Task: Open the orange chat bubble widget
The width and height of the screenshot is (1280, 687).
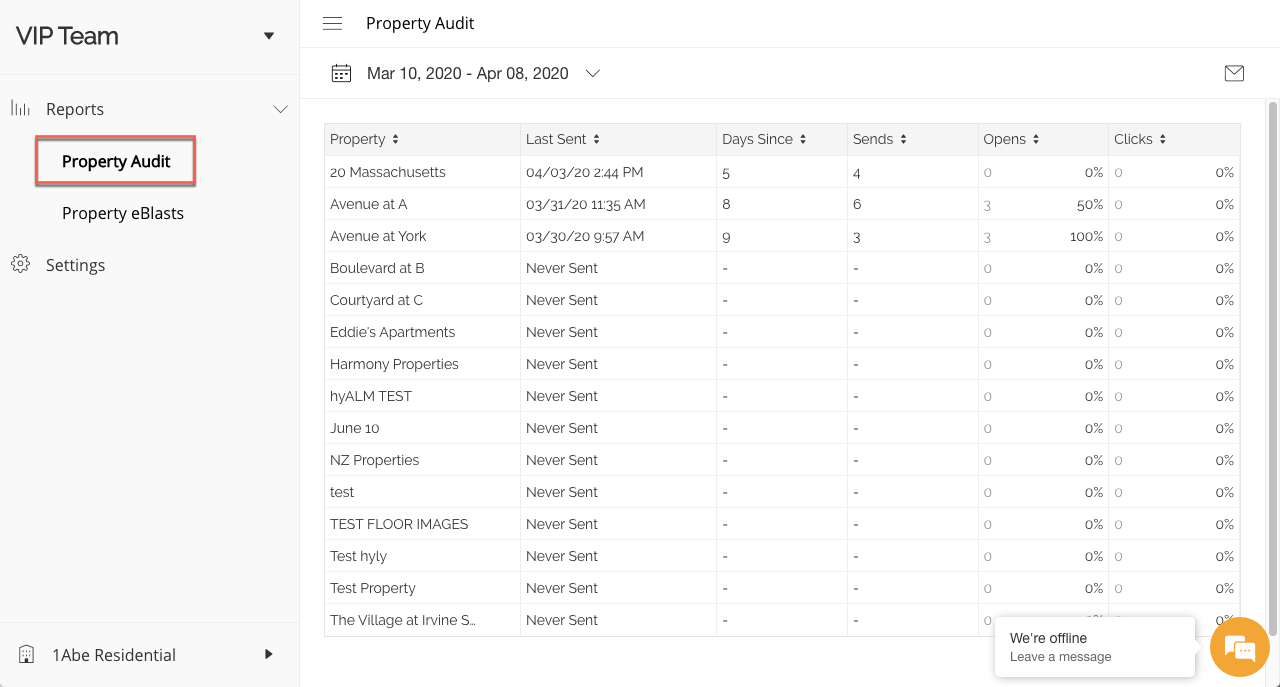Action: tap(1239, 648)
